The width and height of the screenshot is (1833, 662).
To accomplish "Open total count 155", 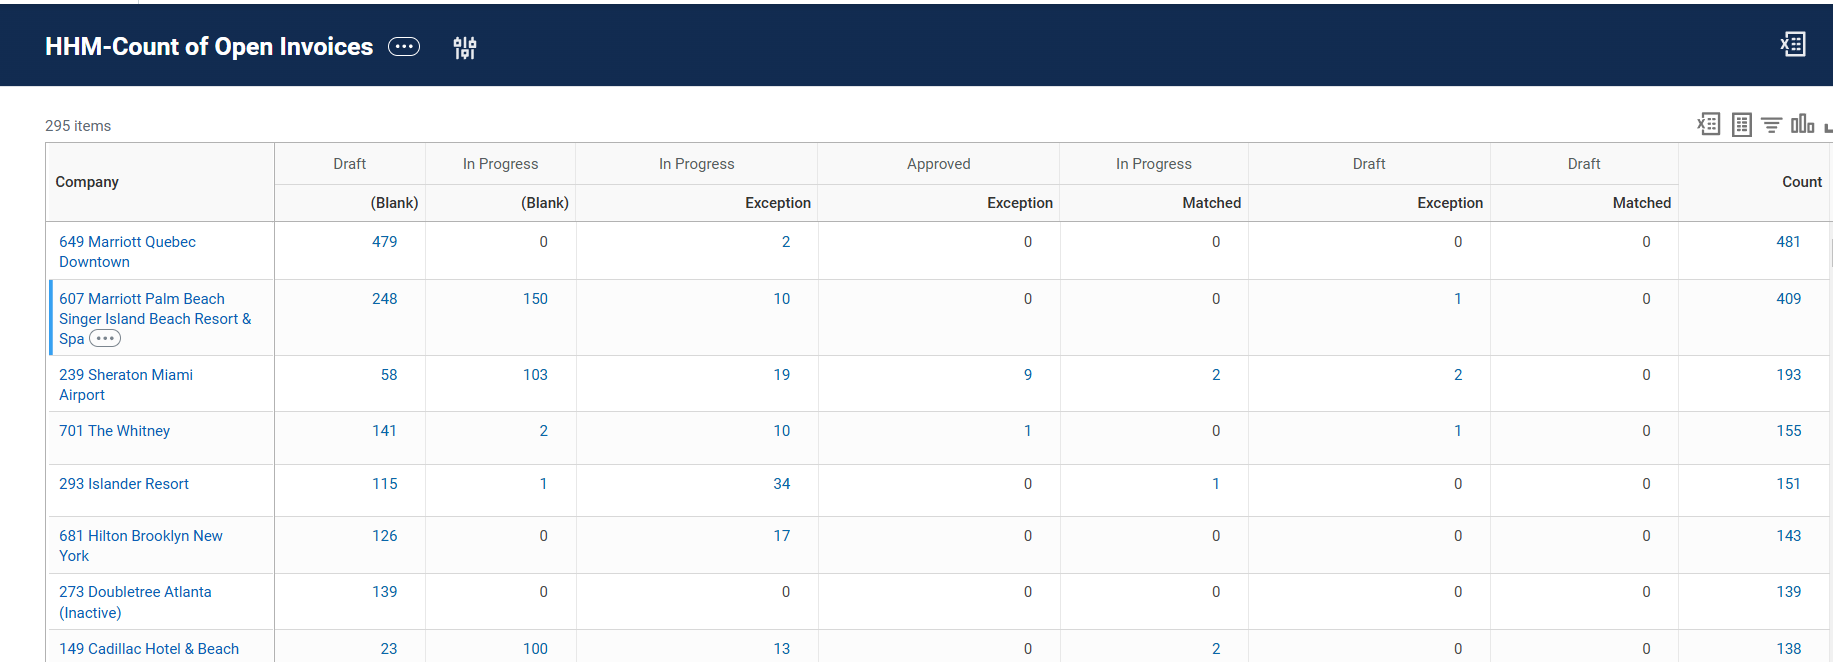I will tap(1789, 431).
